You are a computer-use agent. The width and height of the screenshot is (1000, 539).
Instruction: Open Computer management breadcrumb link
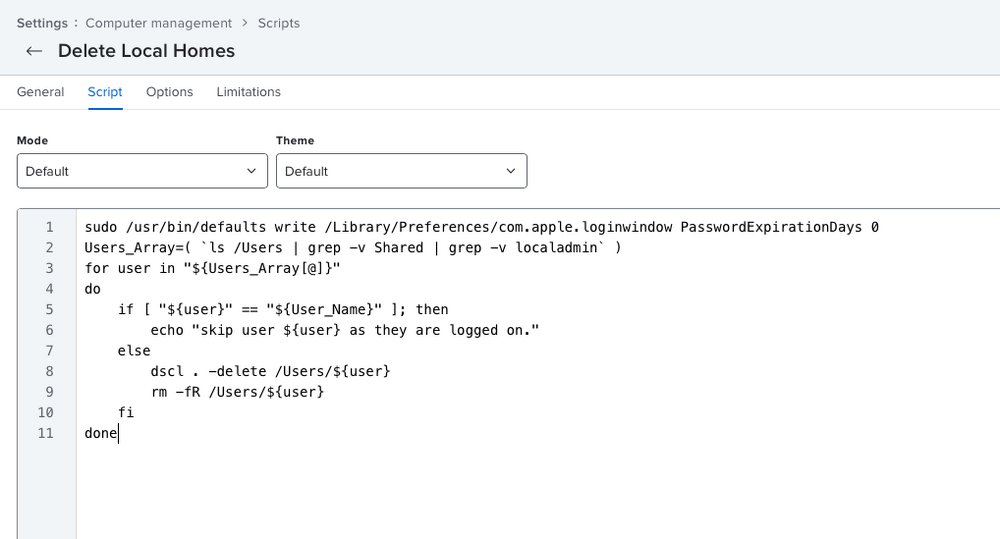point(159,23)
